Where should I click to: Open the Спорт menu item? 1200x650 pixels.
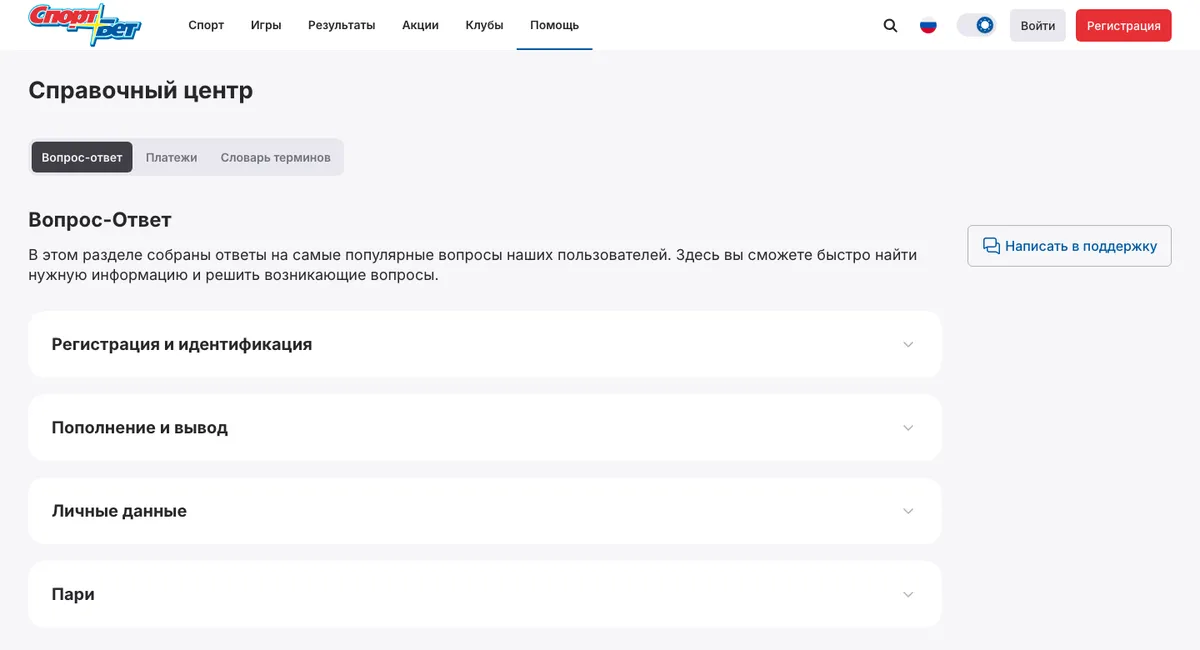pos(206,25)
